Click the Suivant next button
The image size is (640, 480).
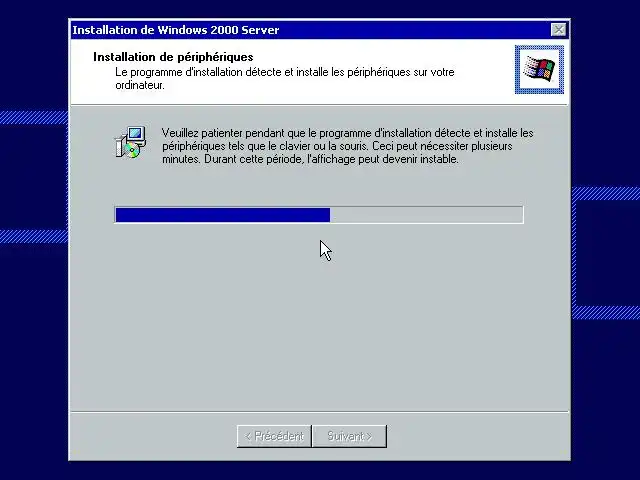point(349,436)
